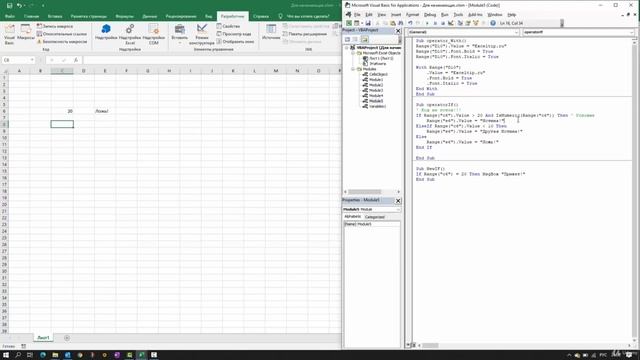Switch to the Справка ribbon tab
Image resolution: width=640 pixels, height=360 pixels.
coord(261,16)
